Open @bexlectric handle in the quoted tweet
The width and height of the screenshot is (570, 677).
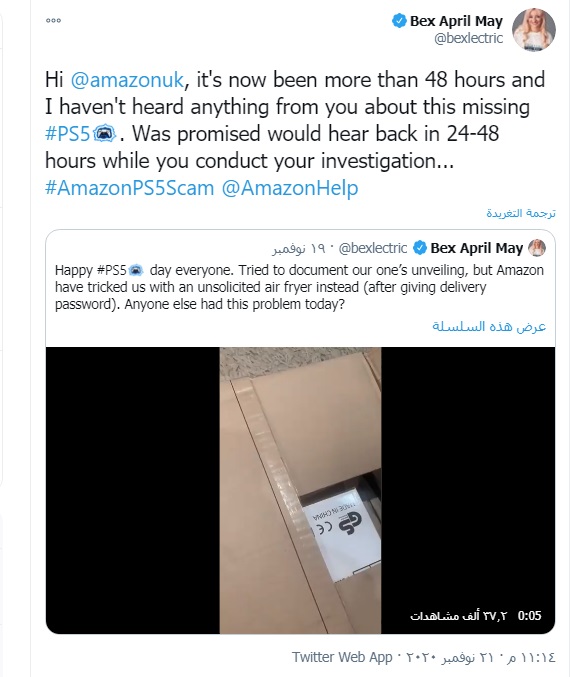tap(373, 248)
